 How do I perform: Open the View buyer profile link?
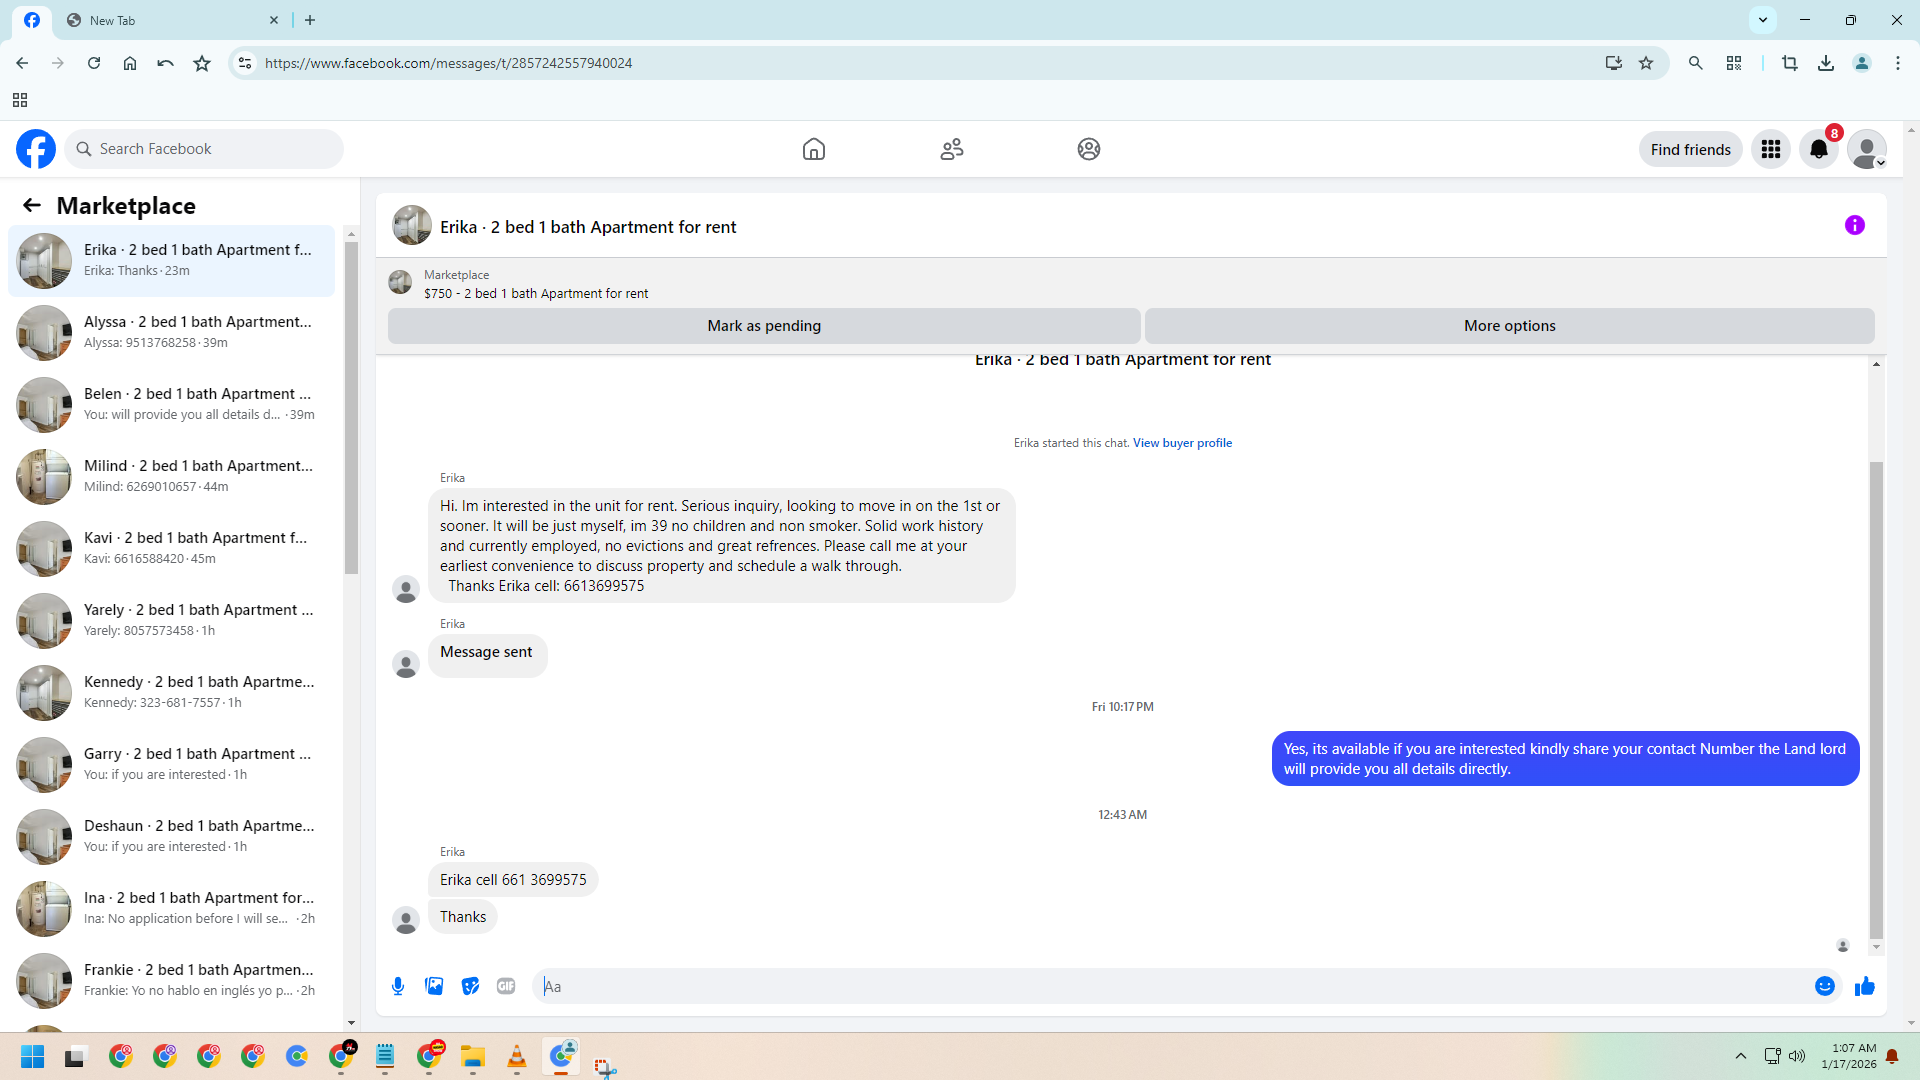pos(1182,443)
